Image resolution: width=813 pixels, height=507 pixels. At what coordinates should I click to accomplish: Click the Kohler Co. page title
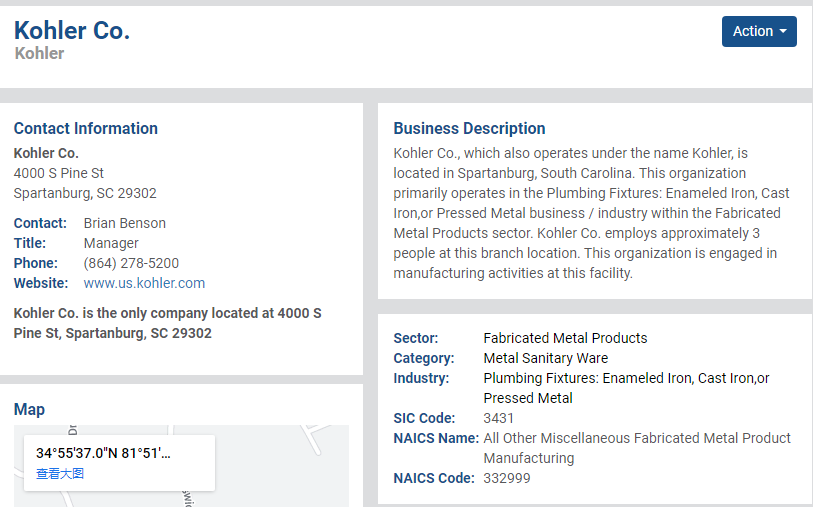click(72, 31)
